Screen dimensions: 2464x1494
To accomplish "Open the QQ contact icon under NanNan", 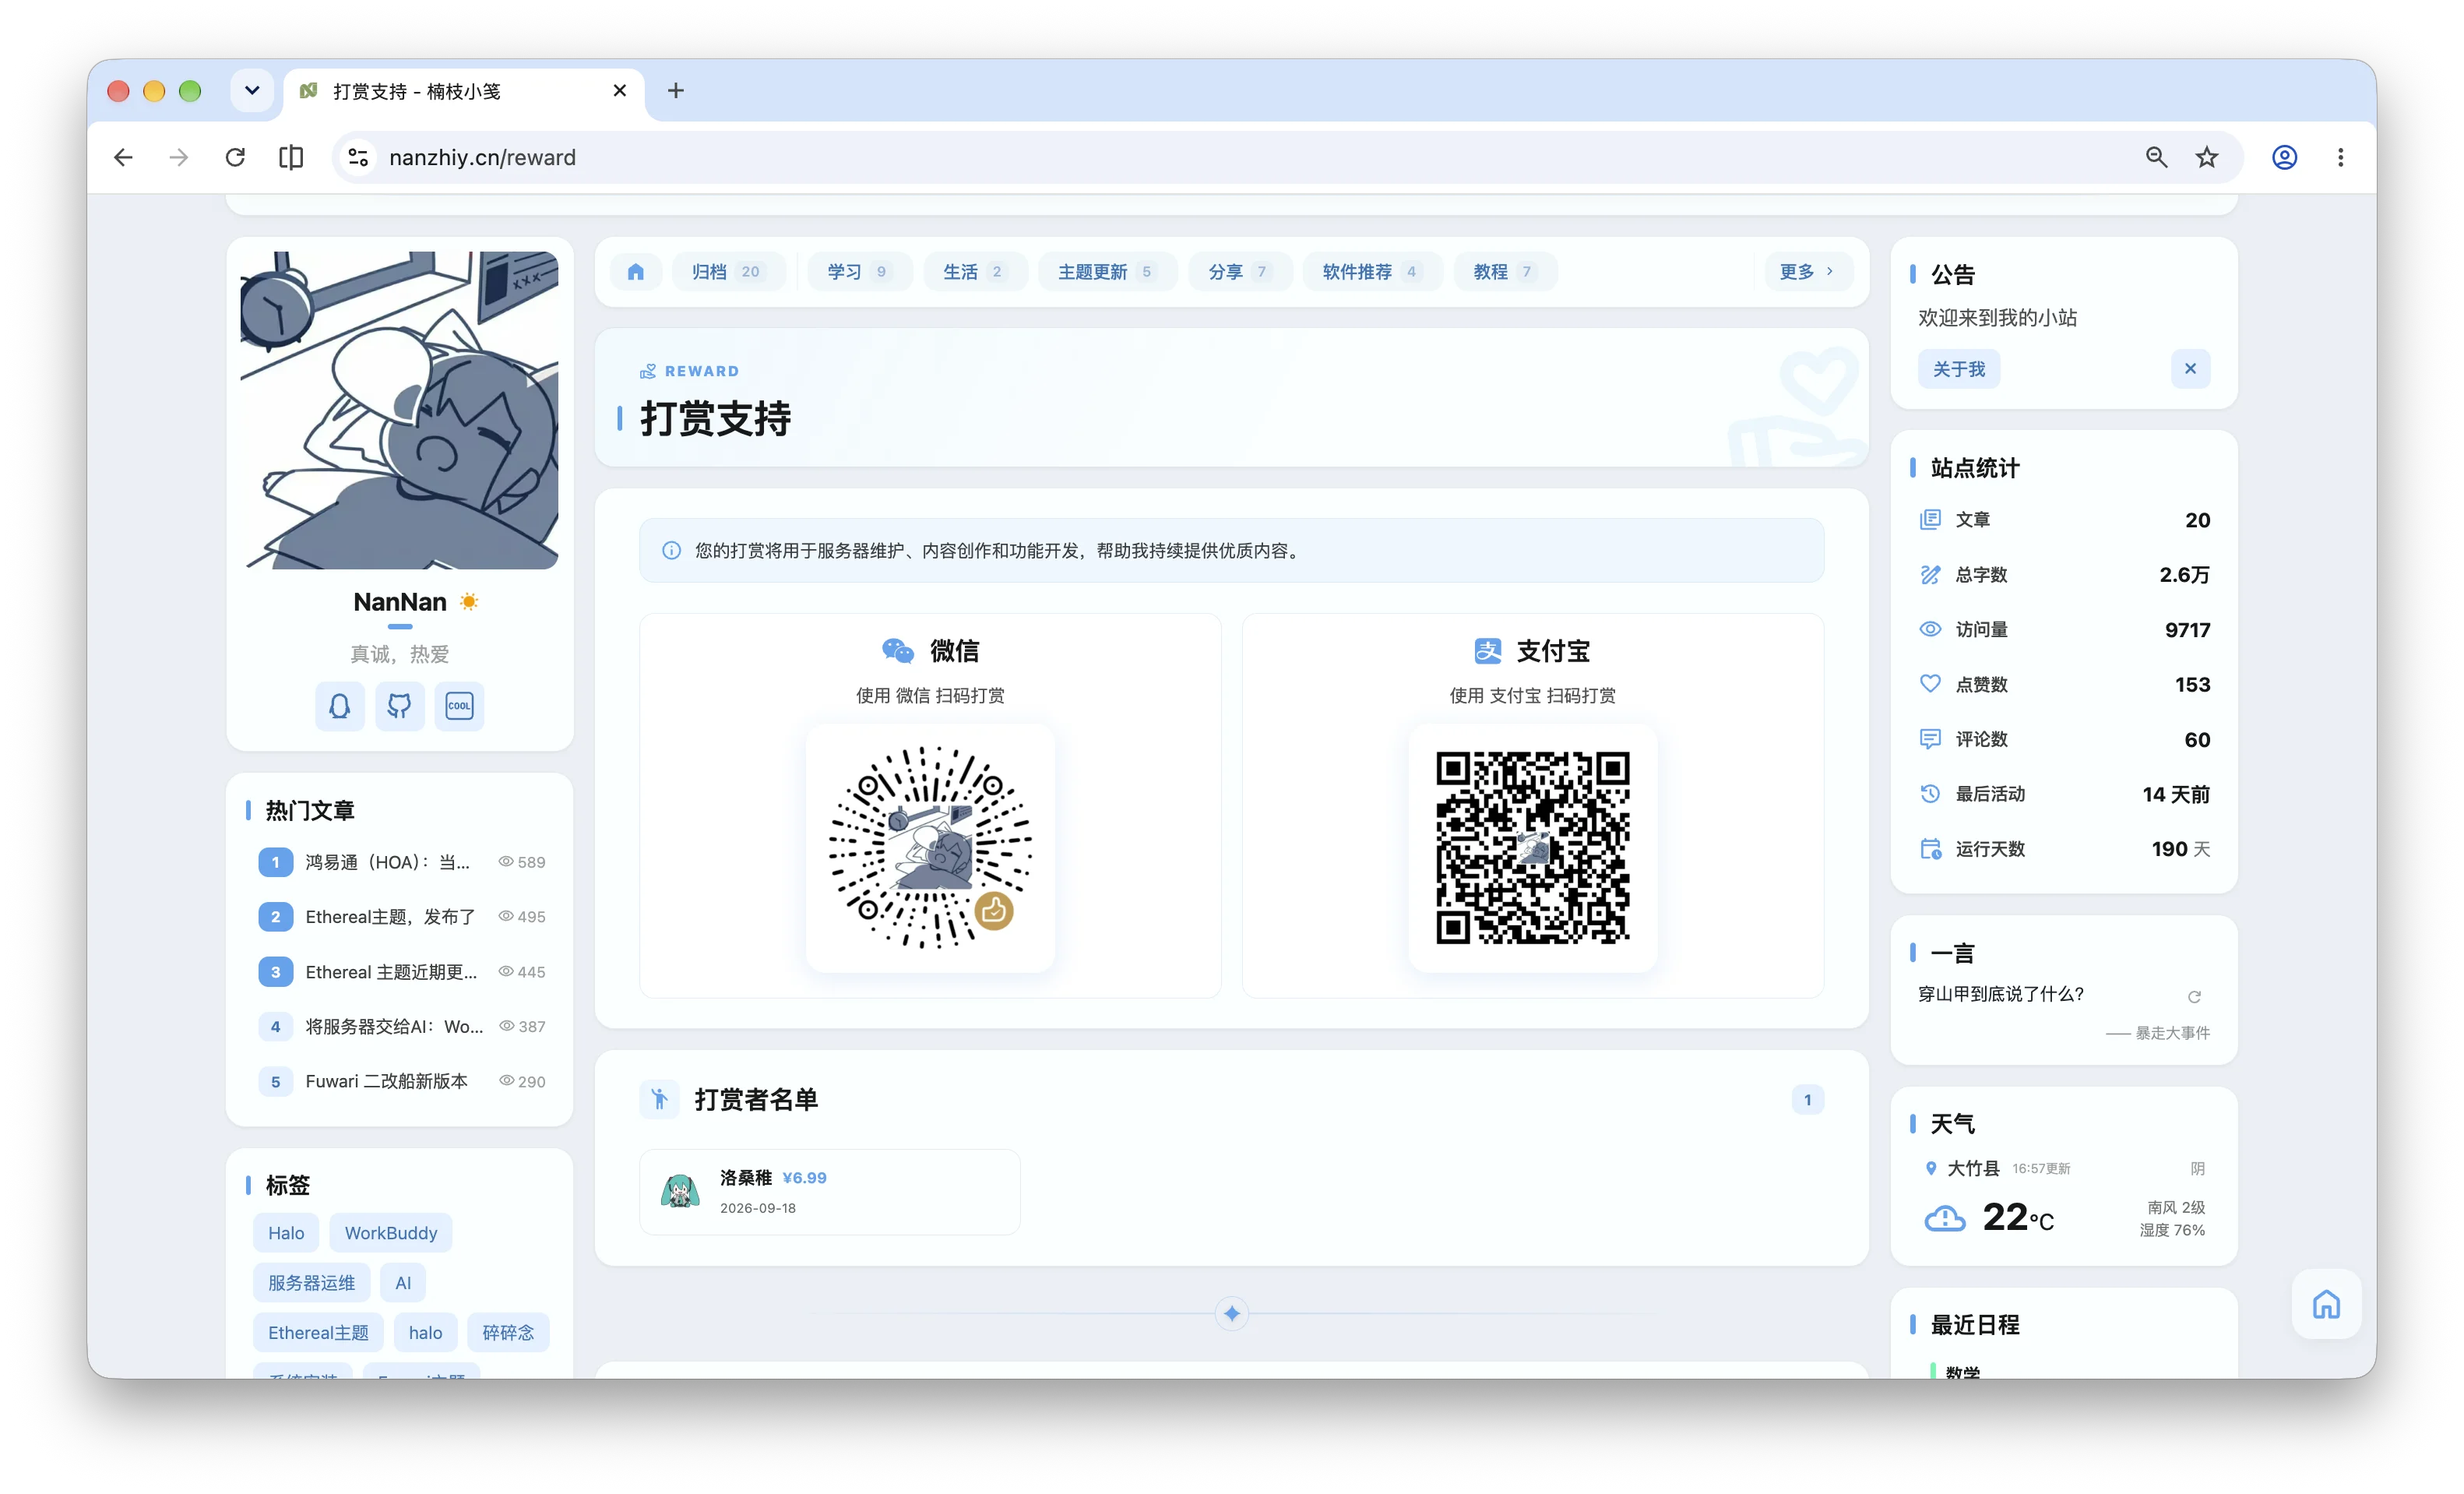I will 340,706.
